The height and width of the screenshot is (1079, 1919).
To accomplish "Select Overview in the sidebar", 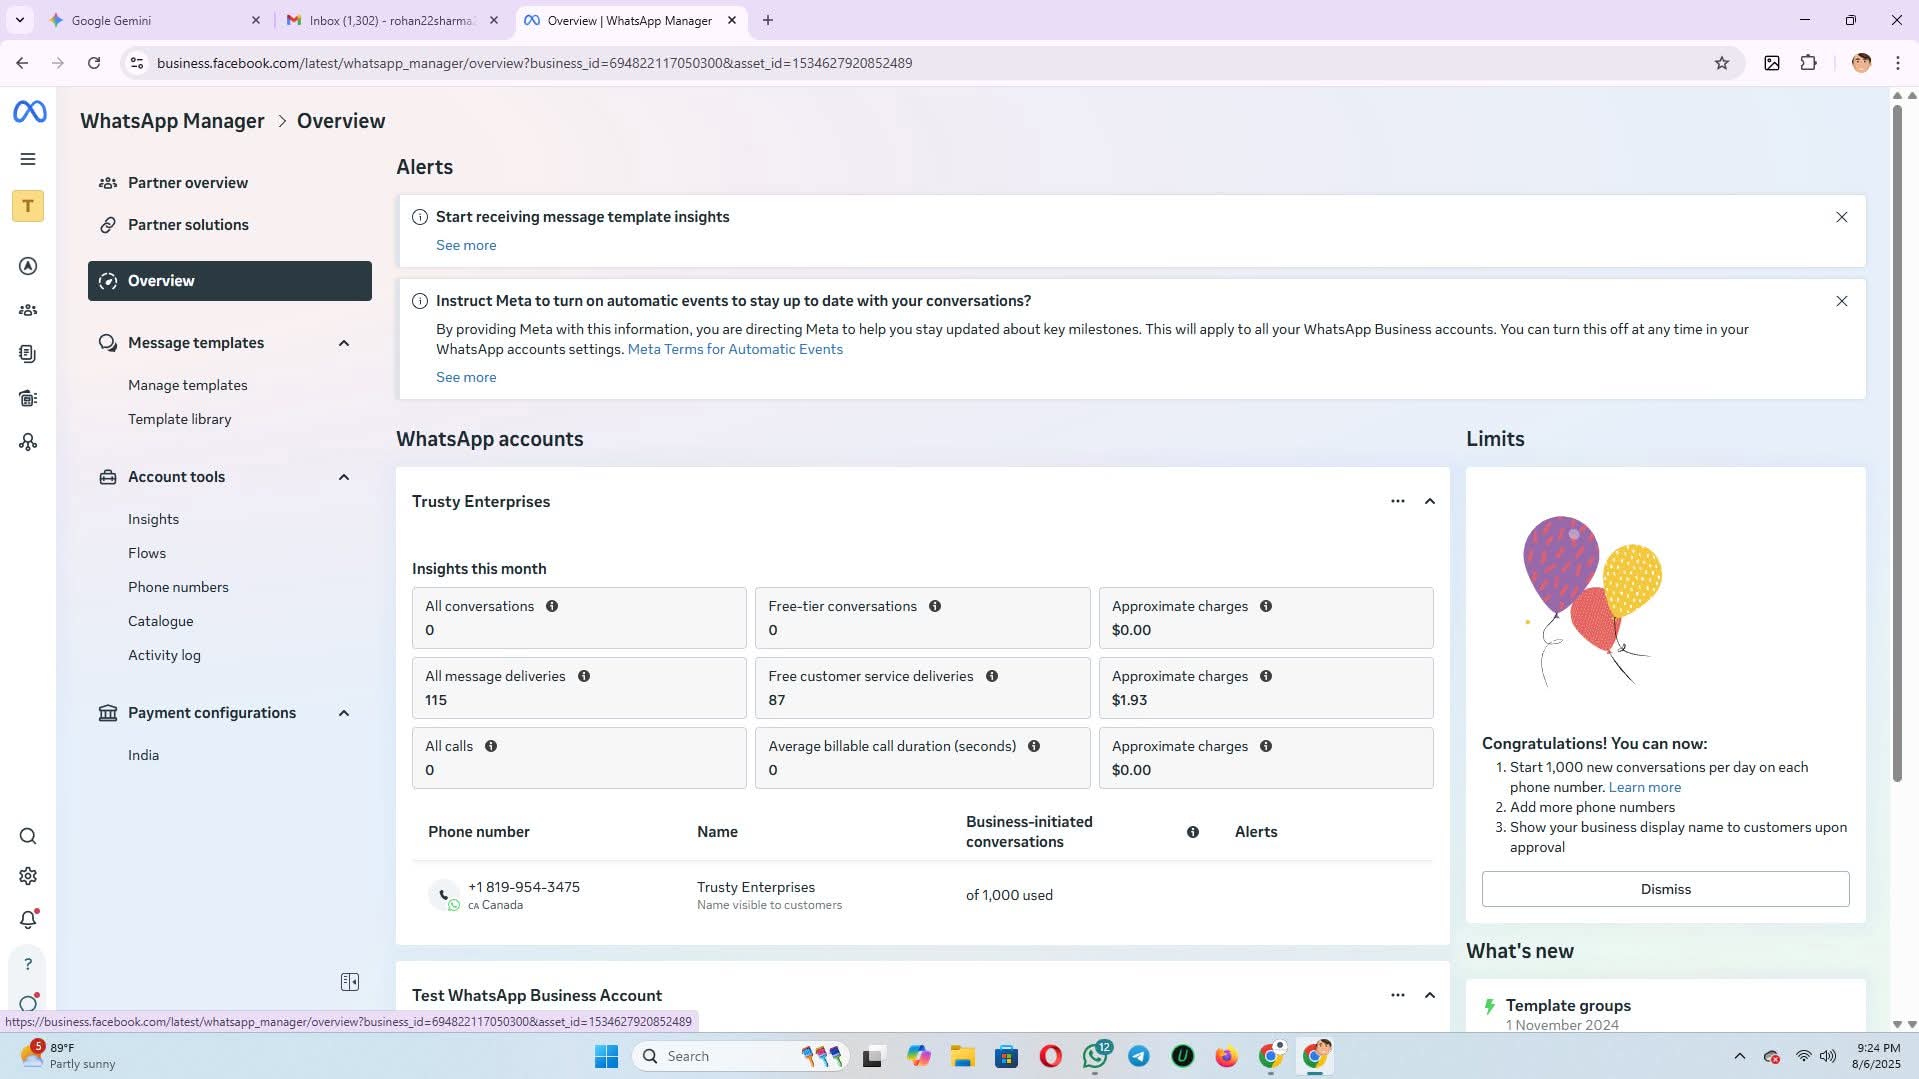I will pyautogui.click(x=230, y=281).
